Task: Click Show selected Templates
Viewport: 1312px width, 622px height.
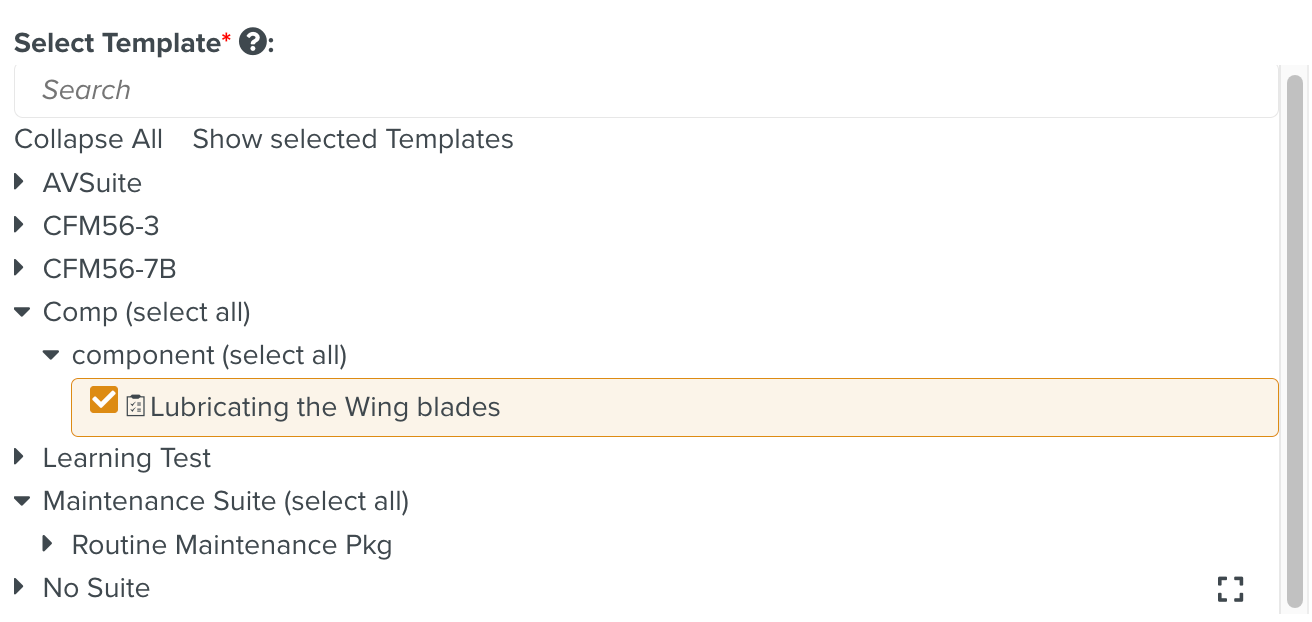Action: click(x=352, y=139)
